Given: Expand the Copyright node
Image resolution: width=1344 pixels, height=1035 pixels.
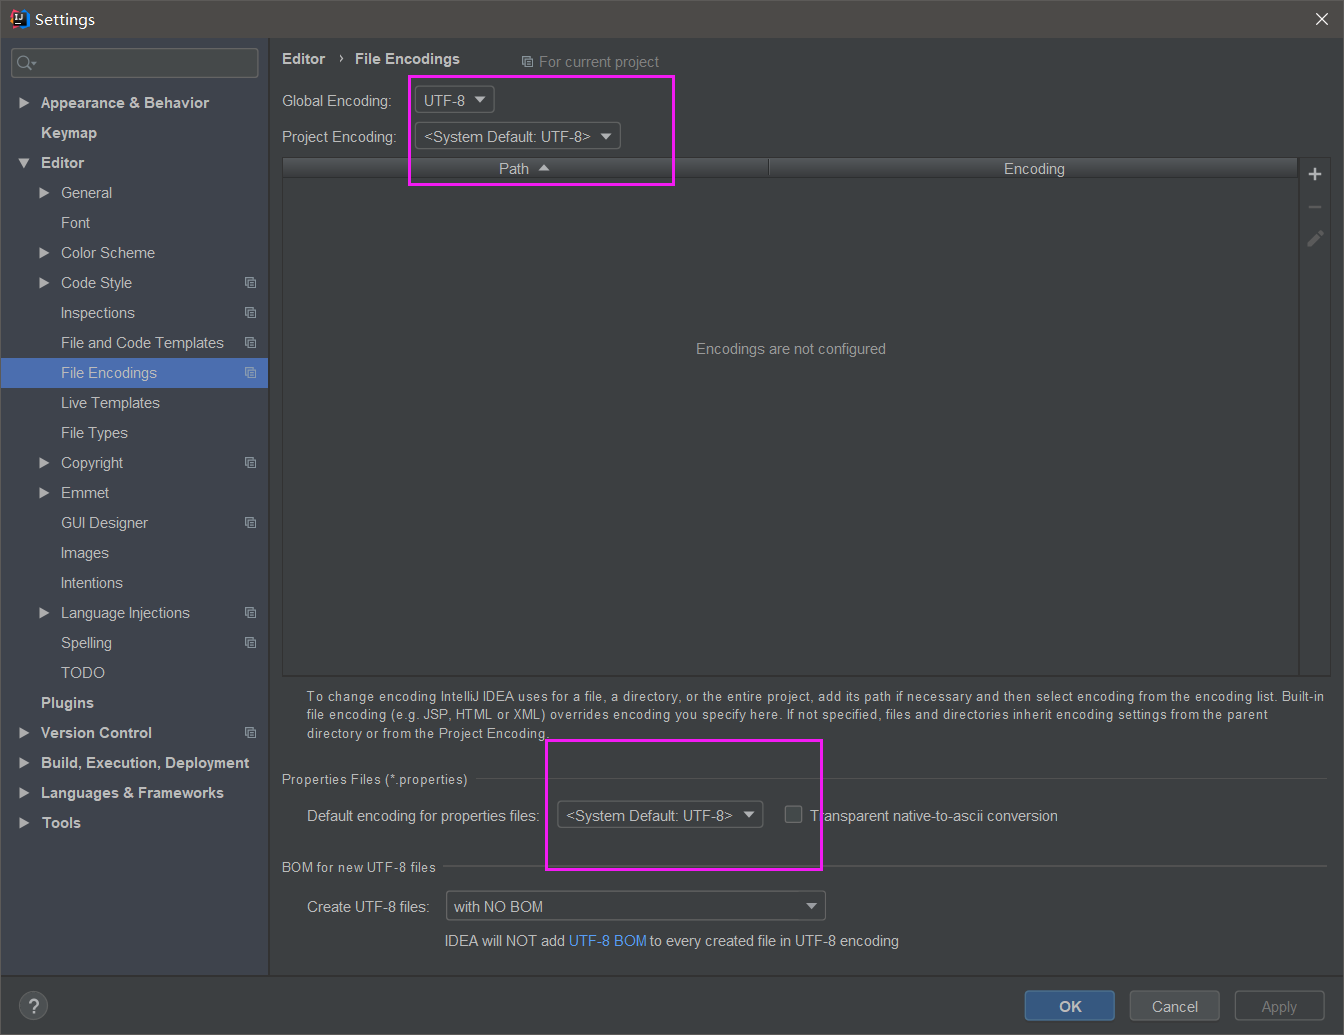Looking at the screenshot, I should click(44, 463).
